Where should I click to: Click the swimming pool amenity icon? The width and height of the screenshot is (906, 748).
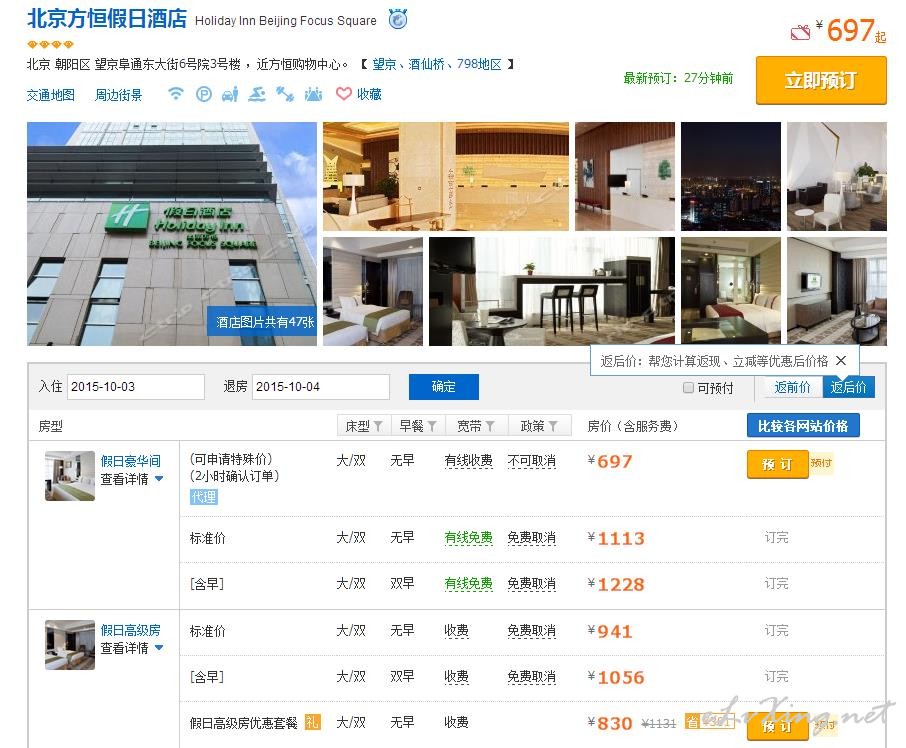coord(257,94)
